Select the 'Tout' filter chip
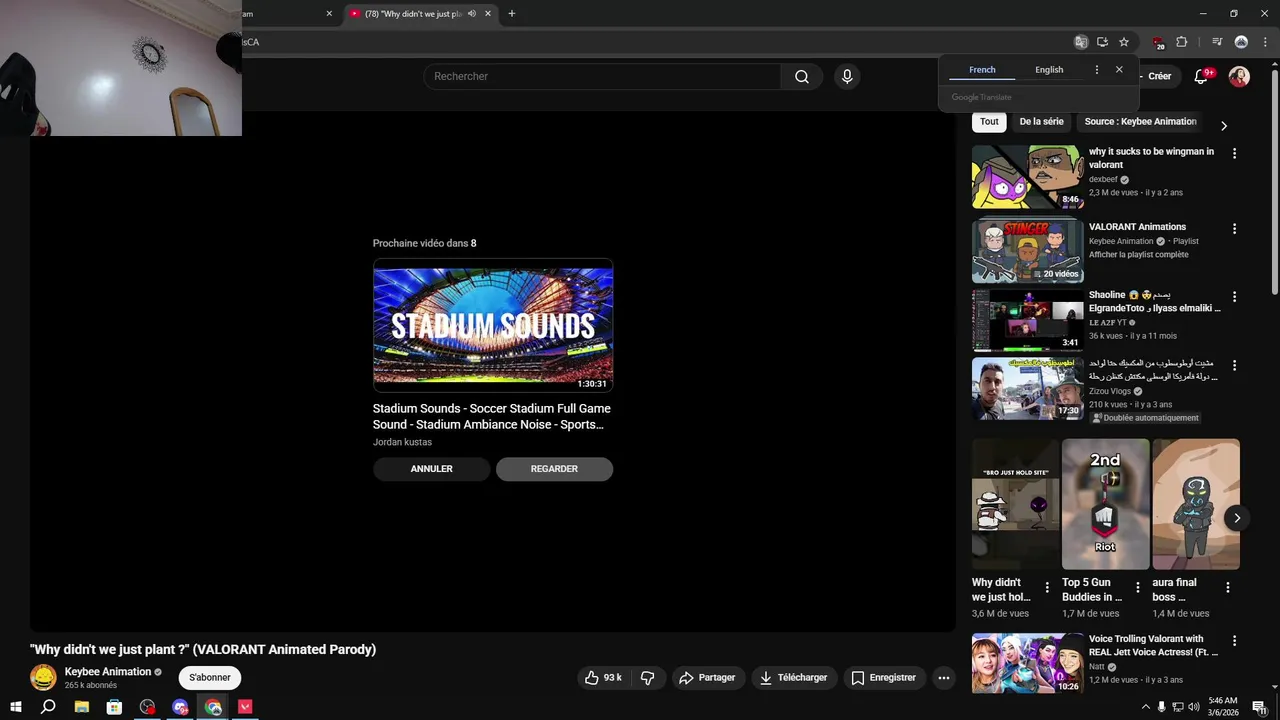This screenshot has width=1280, height=720. click(989, 122)
